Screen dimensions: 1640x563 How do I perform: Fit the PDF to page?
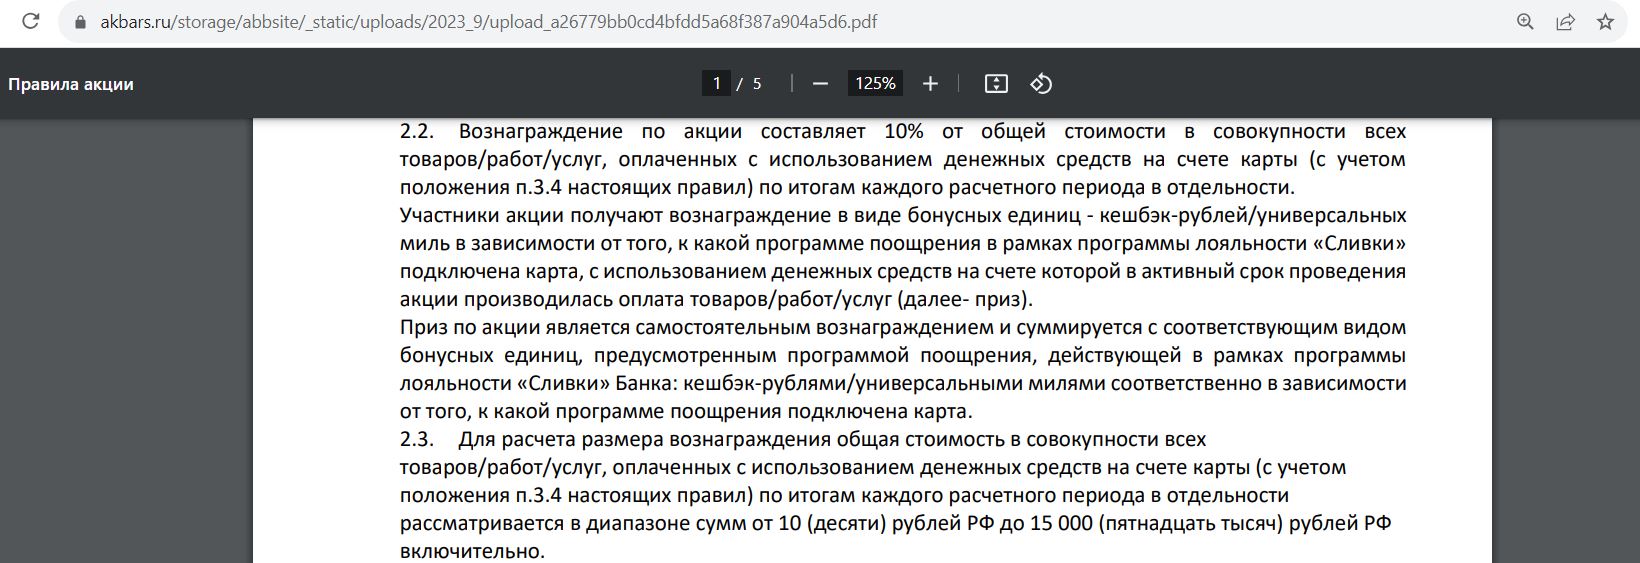pyautogui.click(x=996, y=84)
